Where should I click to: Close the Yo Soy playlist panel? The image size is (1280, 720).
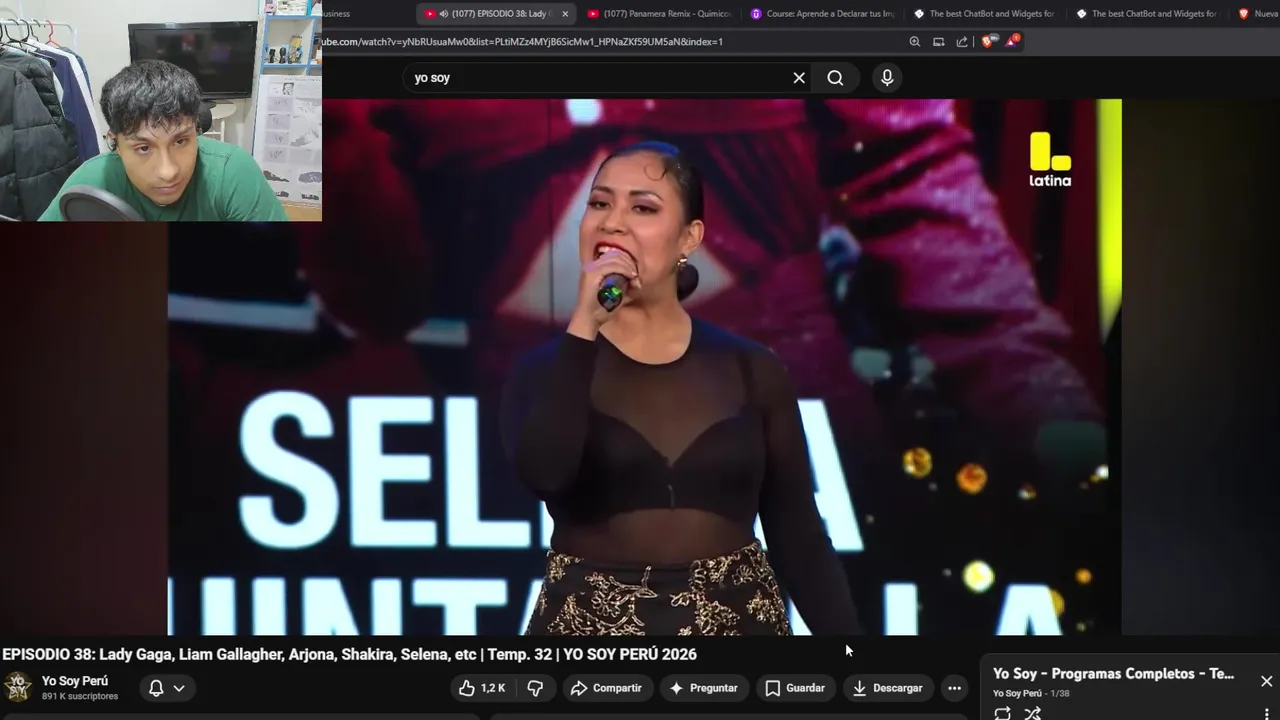pos(1266,681)
